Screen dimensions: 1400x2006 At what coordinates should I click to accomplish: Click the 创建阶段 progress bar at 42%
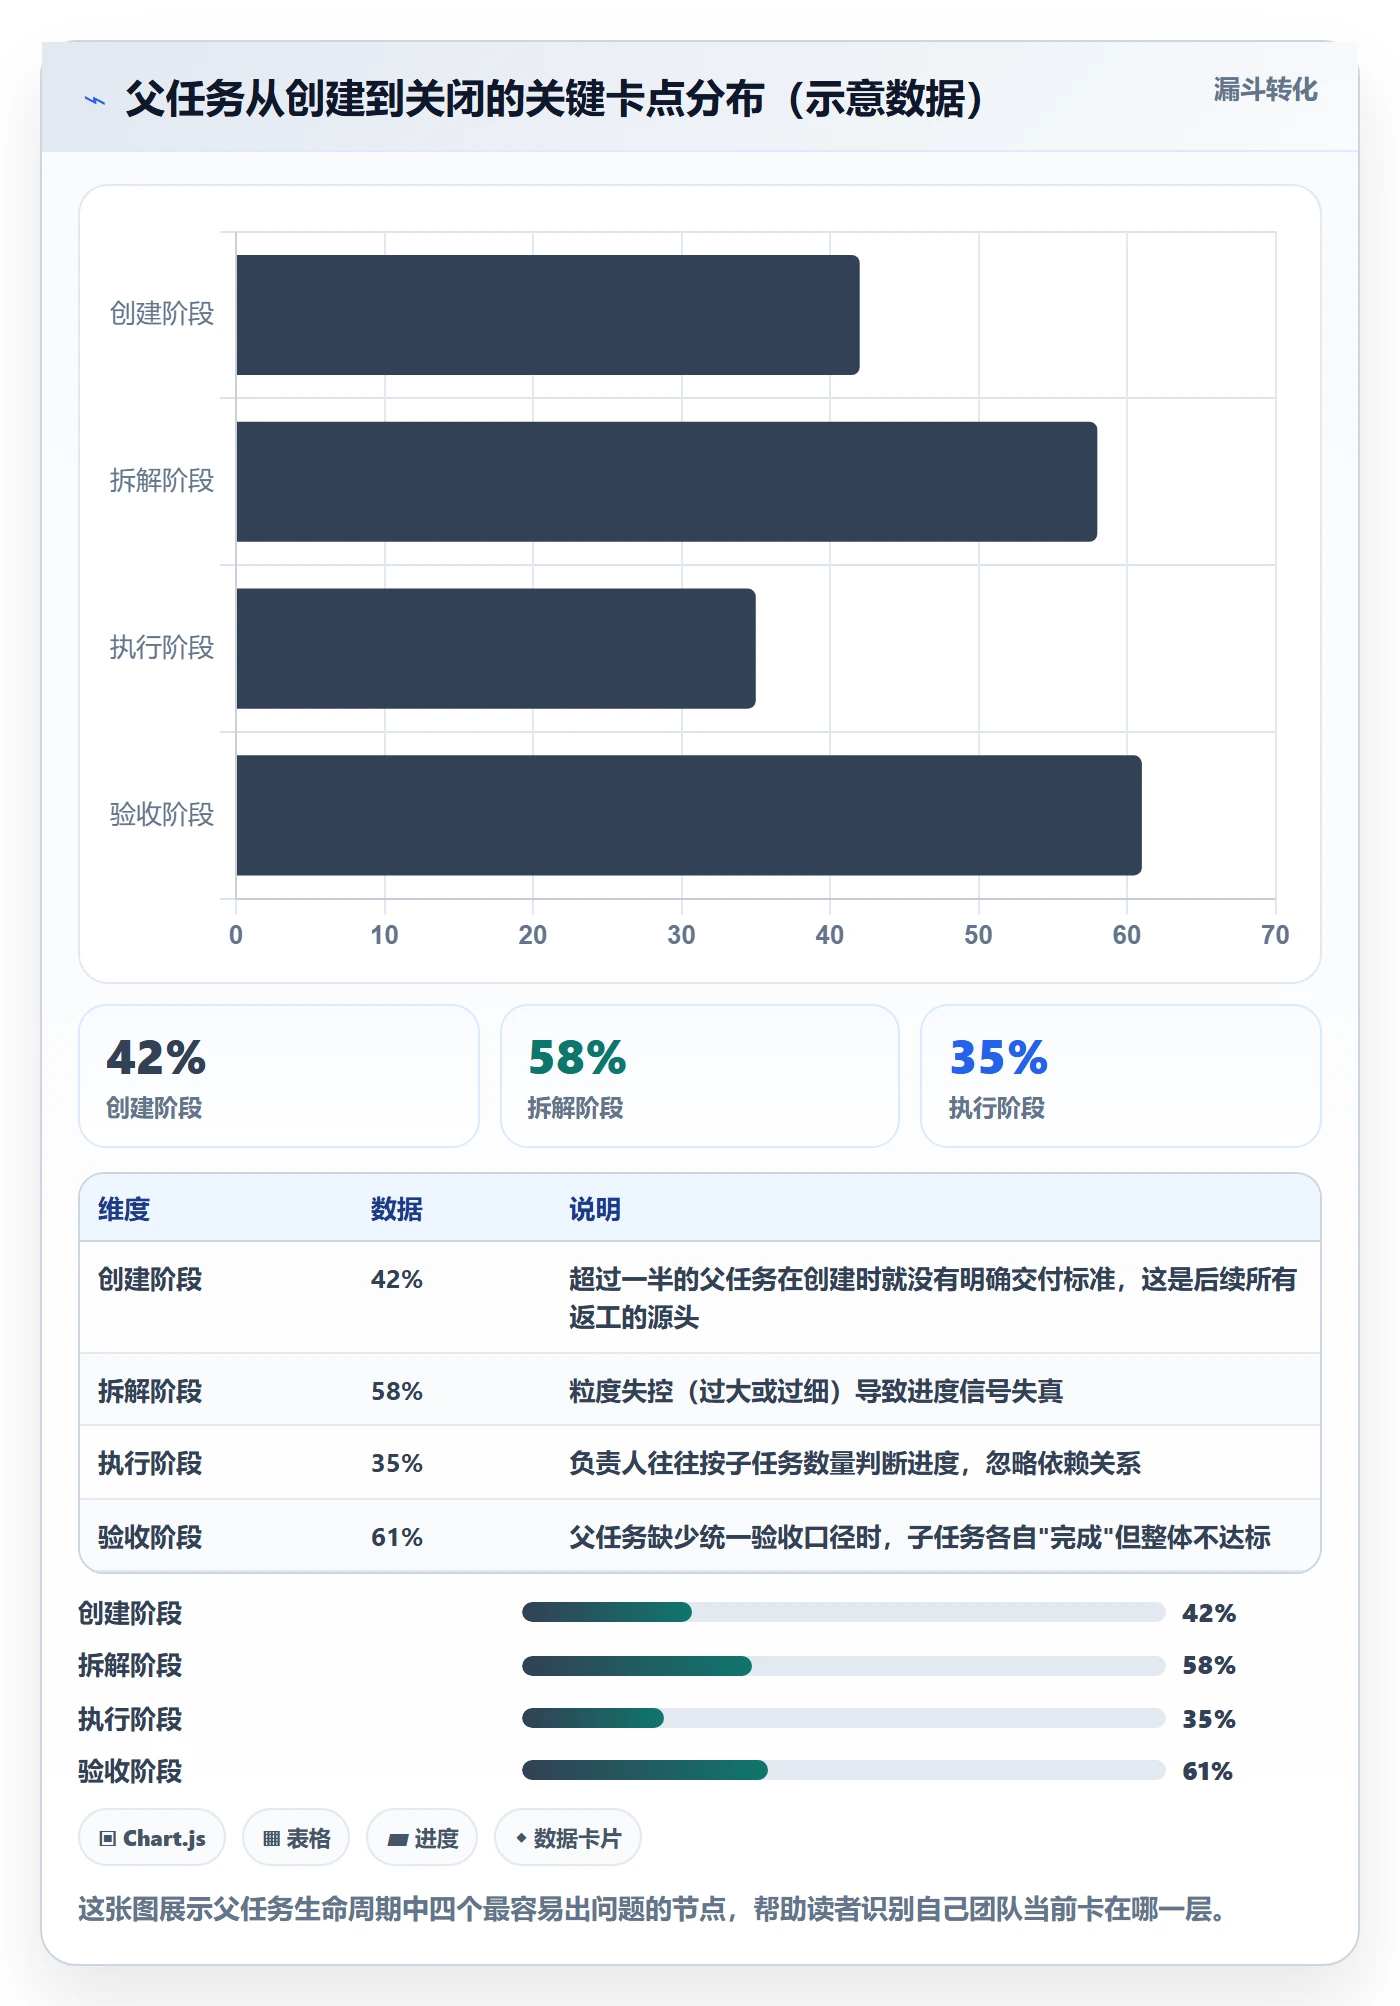pyautogui.click(x=843, y=1612)
